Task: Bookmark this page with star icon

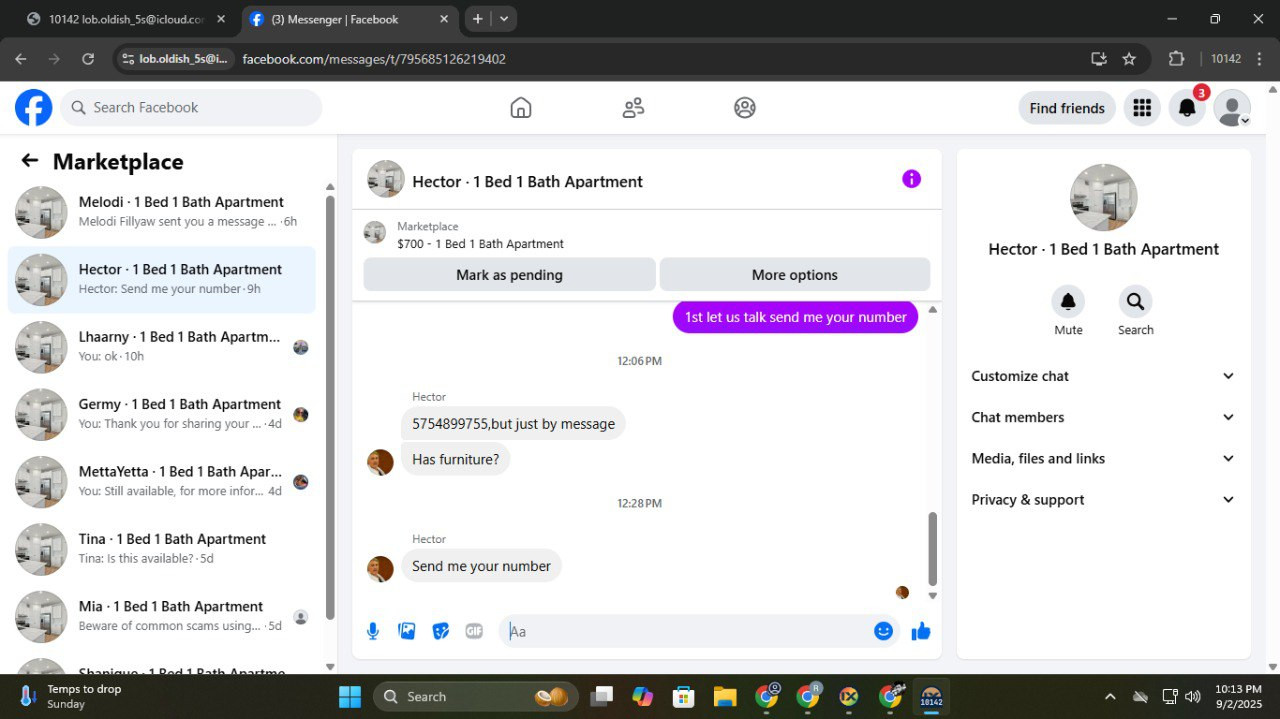Action: pos(1129,59)
